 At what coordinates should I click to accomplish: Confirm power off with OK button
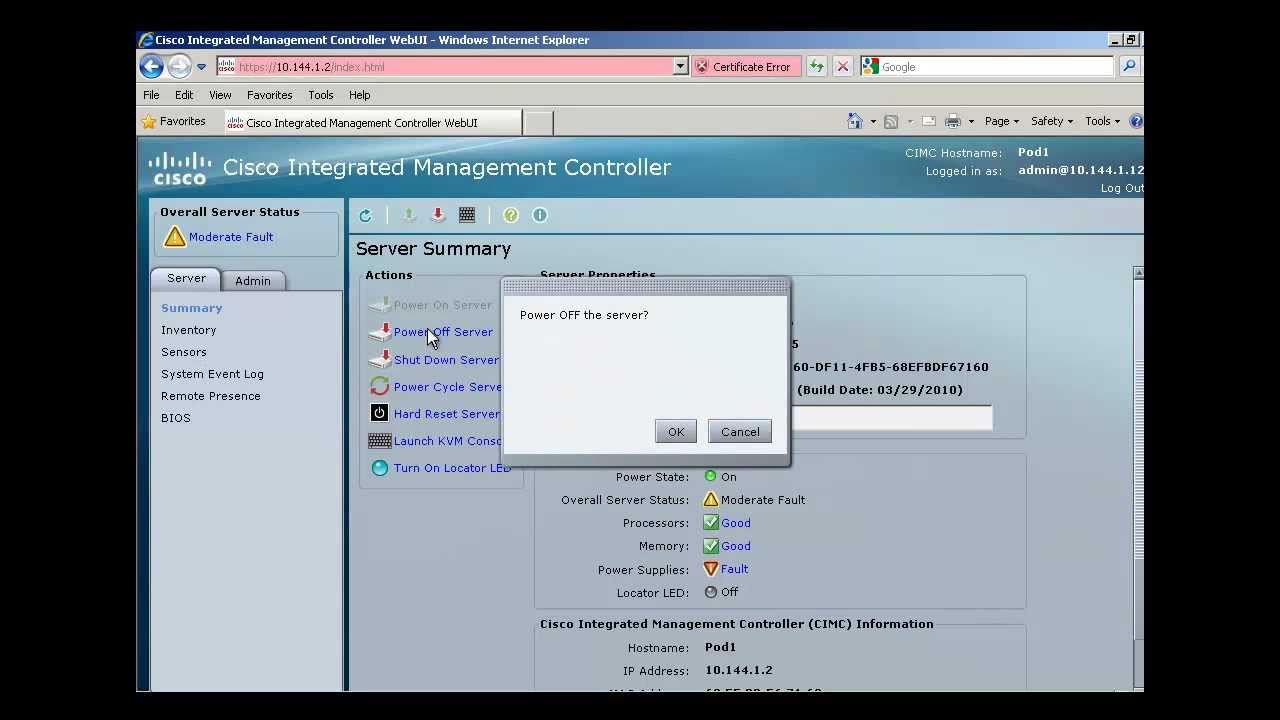tap(676, 432)
